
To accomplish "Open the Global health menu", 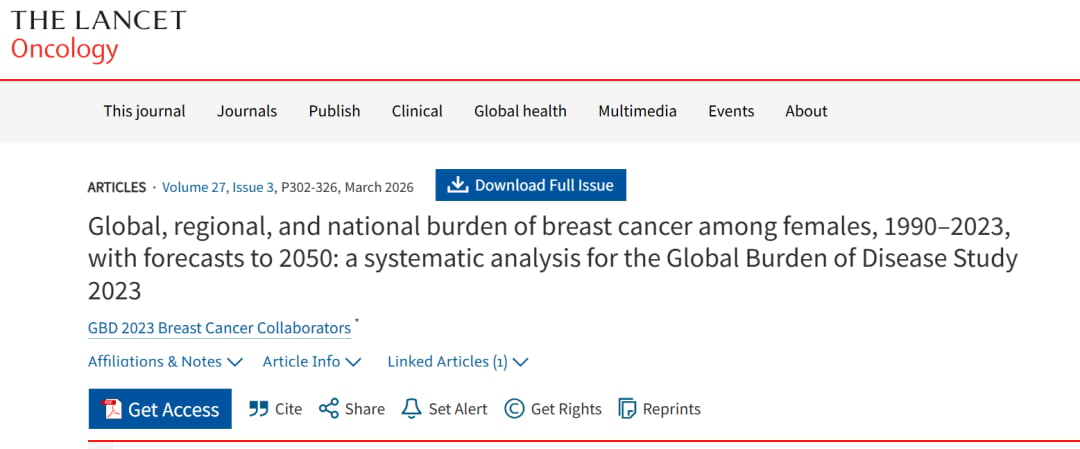I will pyautogui.click(x=520, y=111).
